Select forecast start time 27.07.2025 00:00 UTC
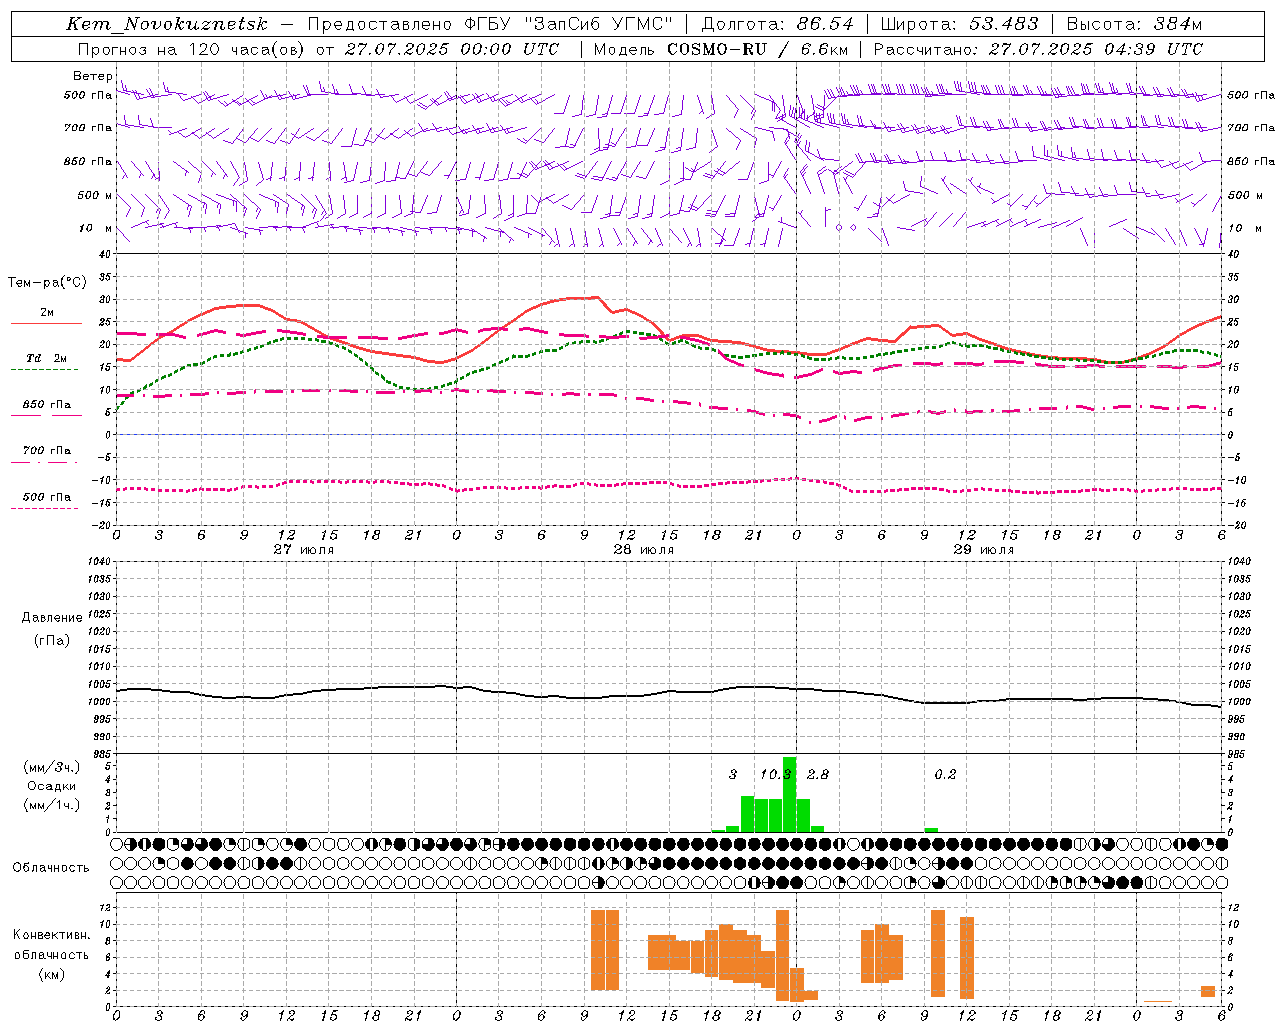 (452, 49)
